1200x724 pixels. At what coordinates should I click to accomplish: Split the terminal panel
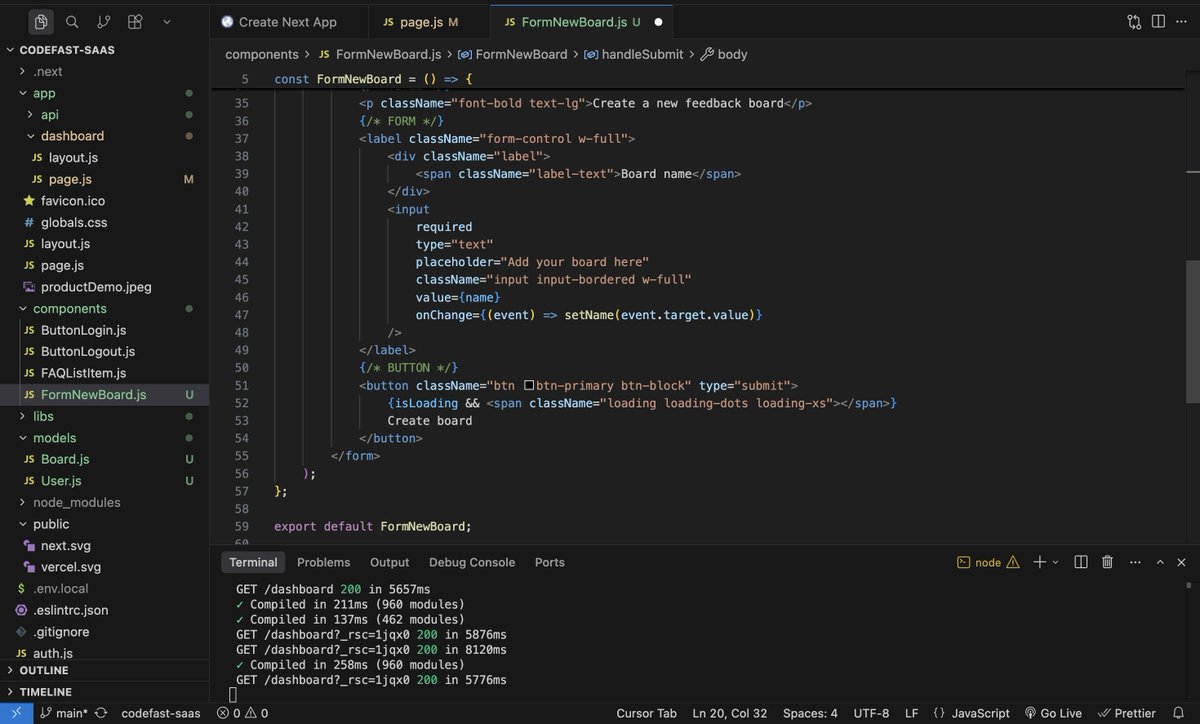pyautogui.click(x=1081, y=562)
